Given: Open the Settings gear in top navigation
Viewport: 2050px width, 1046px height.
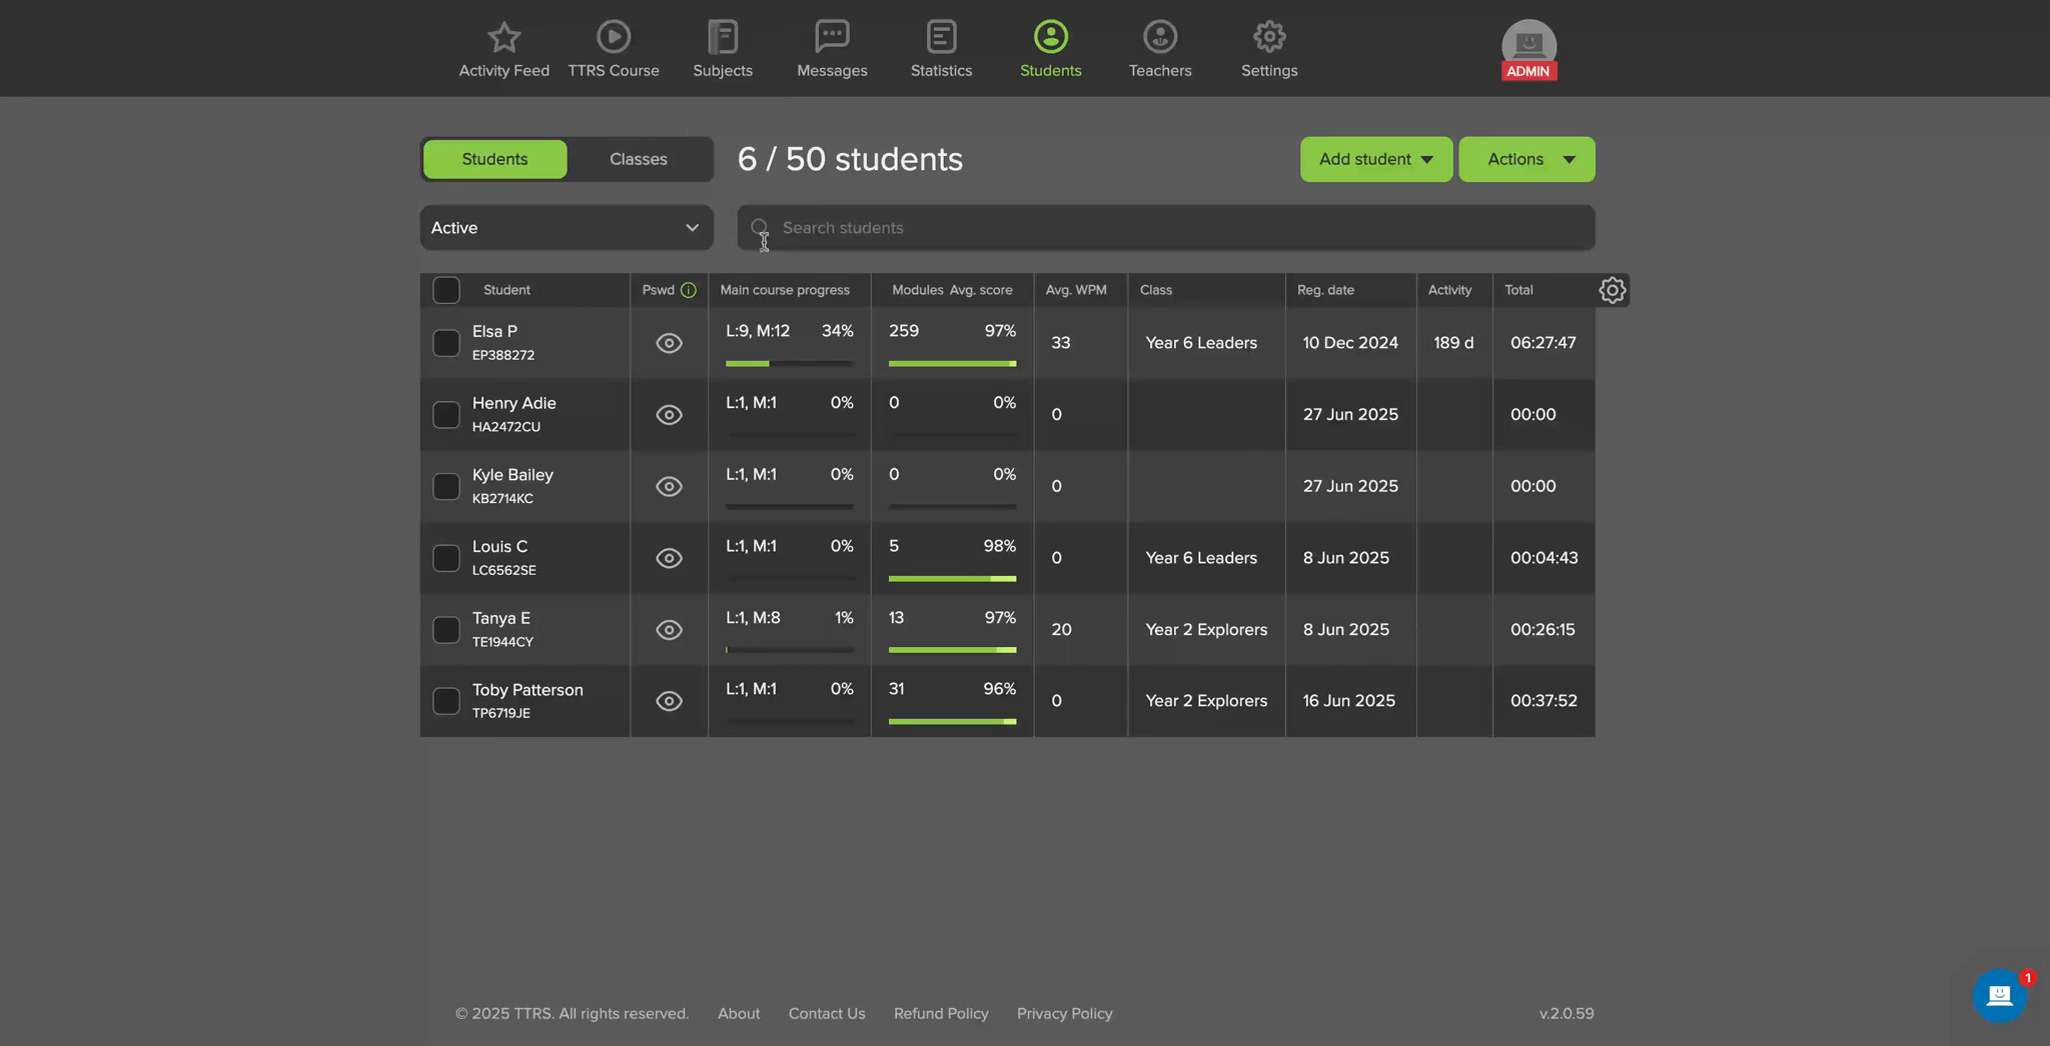Looking at the screenshot, I should [x=1269, y=37].
